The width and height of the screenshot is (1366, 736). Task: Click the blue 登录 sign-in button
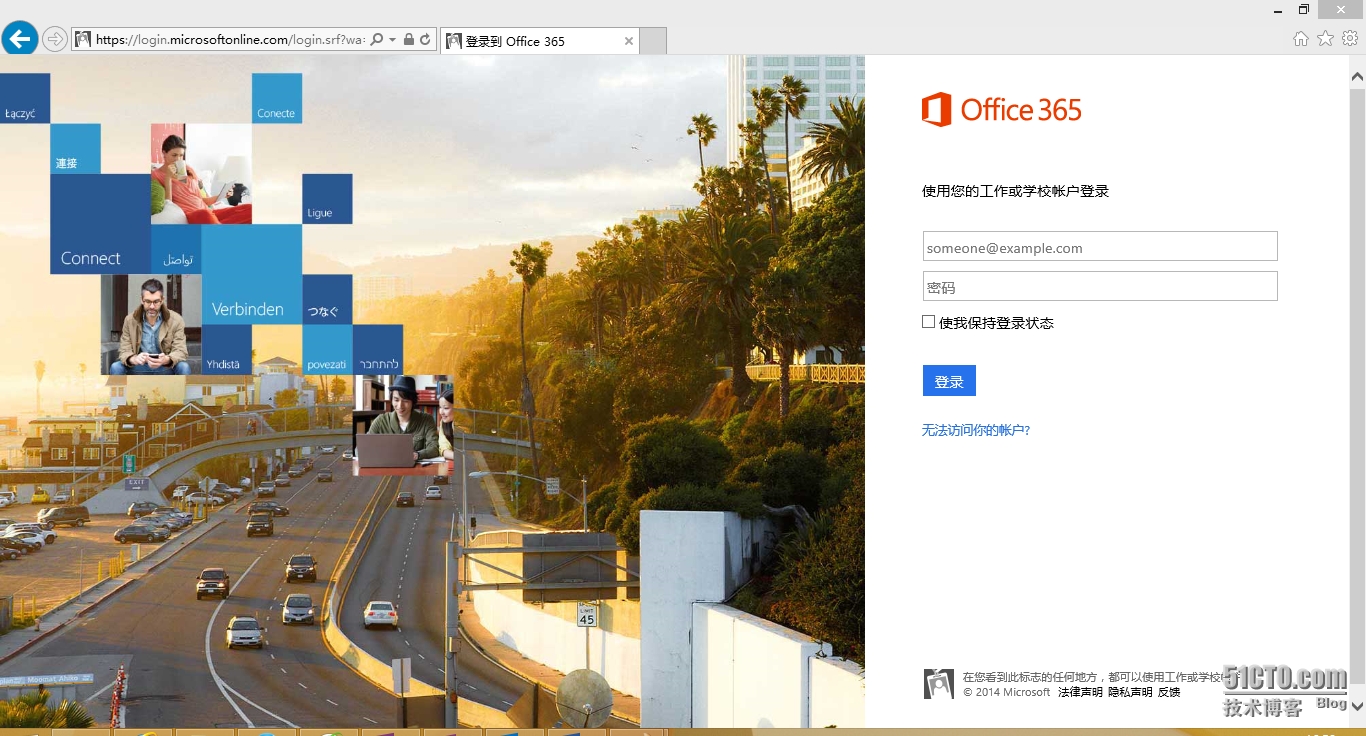click(x=948, y=381)
